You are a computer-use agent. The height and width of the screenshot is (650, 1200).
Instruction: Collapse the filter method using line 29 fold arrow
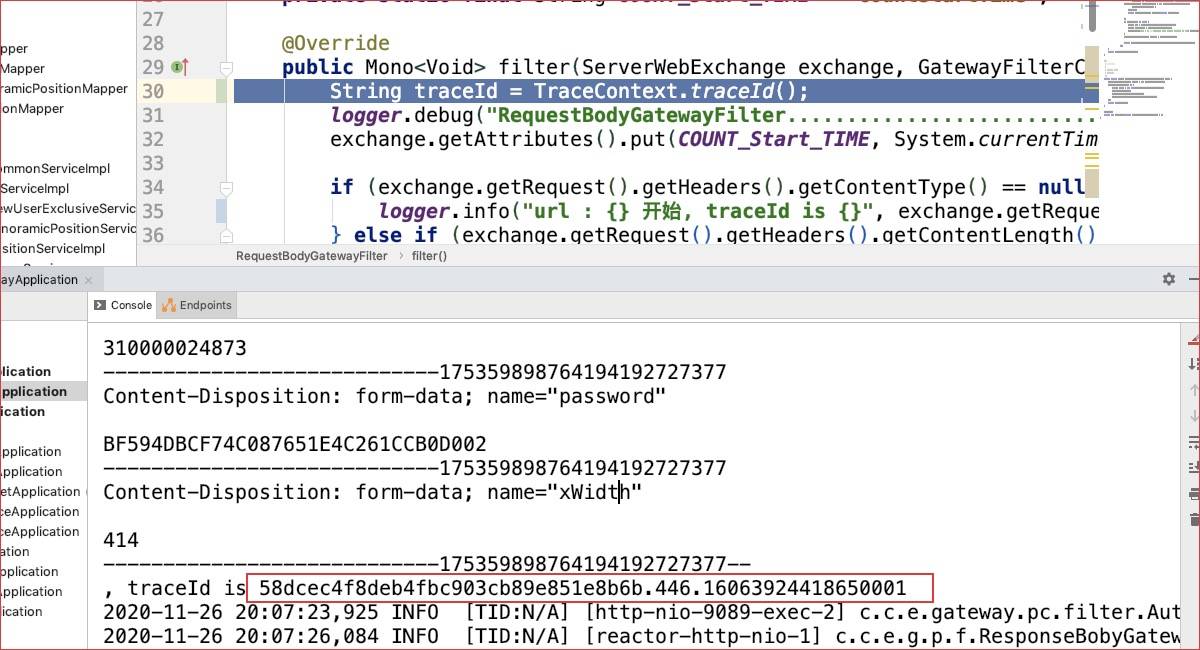pos(226,67)
